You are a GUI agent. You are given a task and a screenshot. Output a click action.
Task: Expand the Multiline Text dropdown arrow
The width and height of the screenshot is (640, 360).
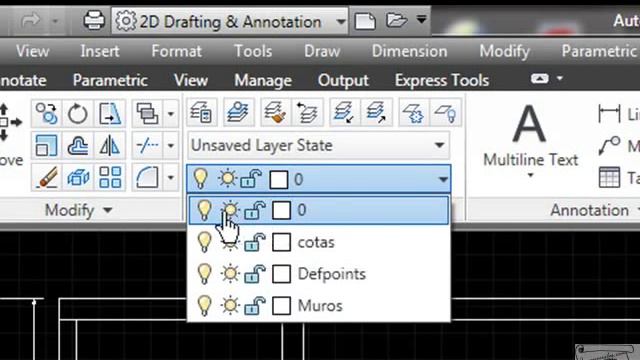(530, 176)
